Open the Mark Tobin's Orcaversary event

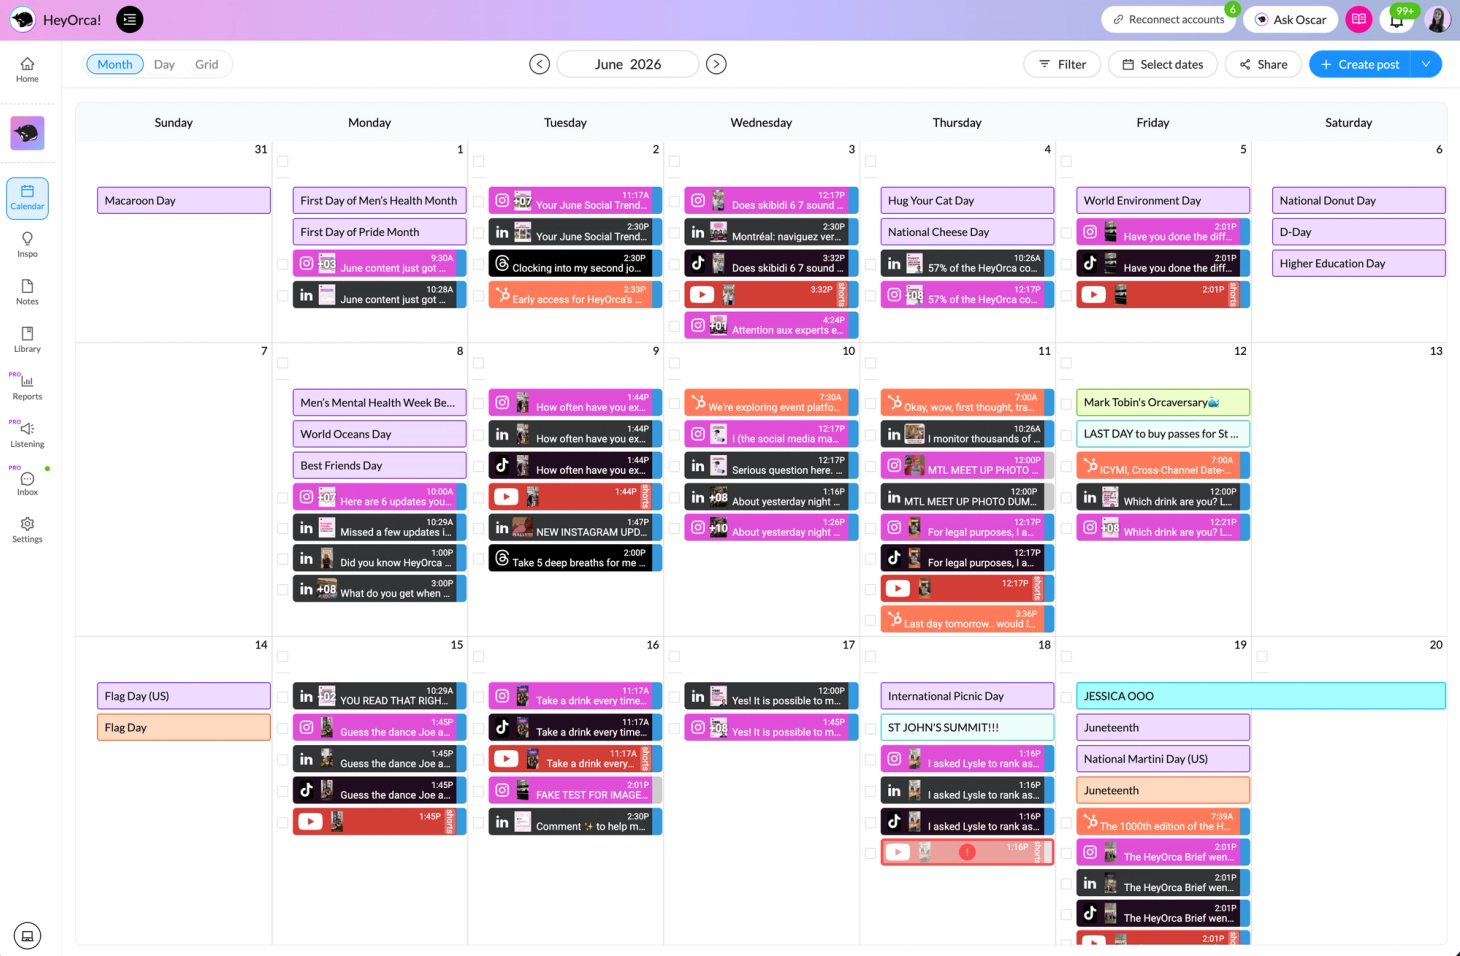(x=1163, y=403)
